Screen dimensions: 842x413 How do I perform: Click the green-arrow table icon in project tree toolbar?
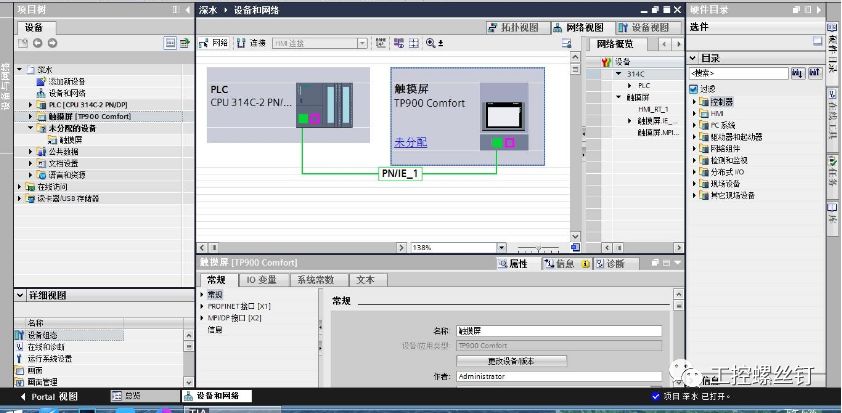(x=185, y=44)
